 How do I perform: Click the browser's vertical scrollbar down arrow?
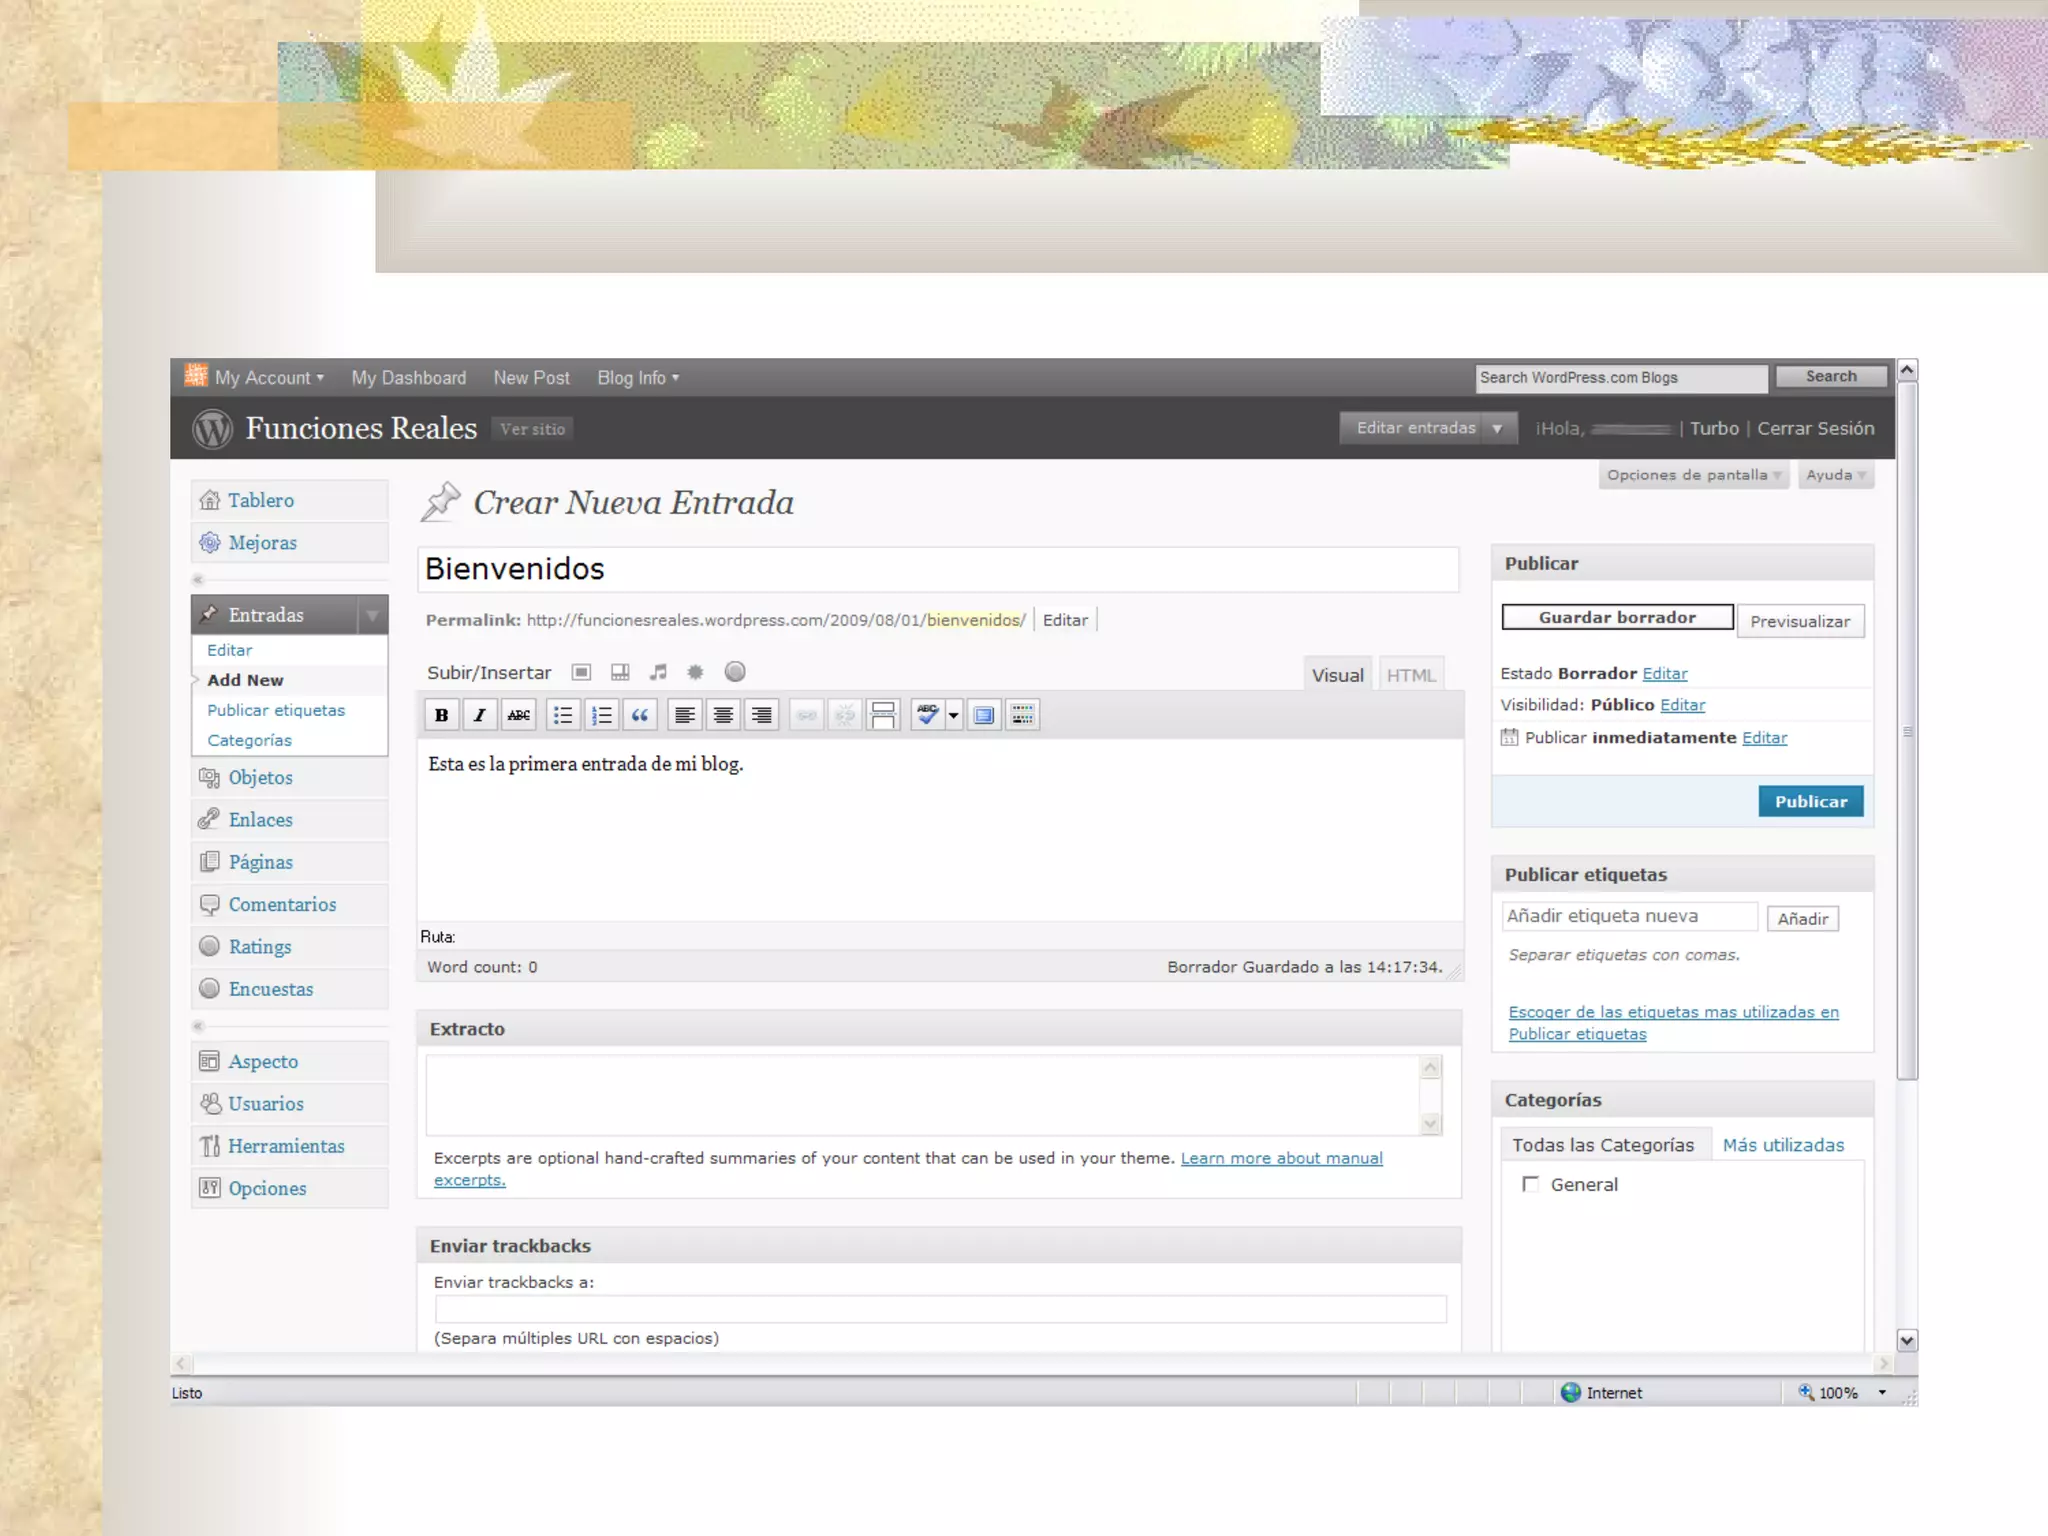[x=1907, y=1341]
